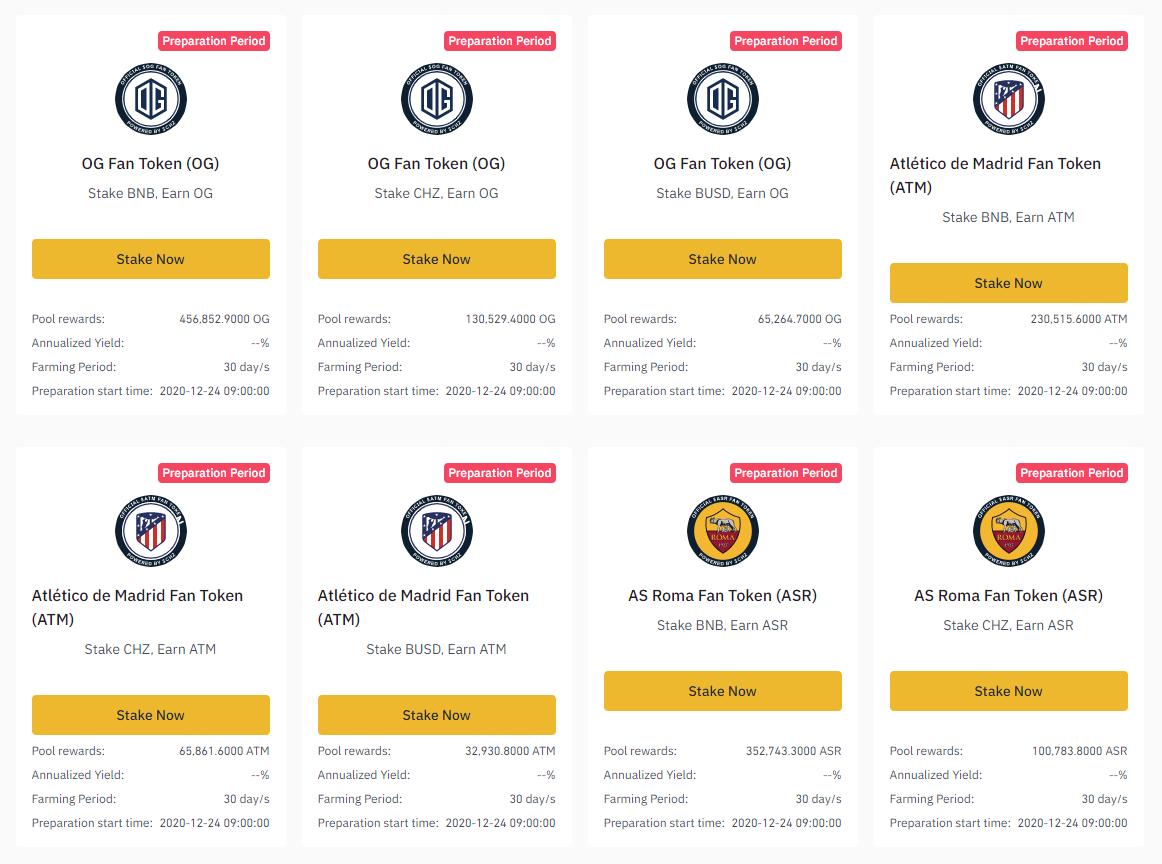Click the OG Fan Token (OG) title above Stake BUSD

723,164
